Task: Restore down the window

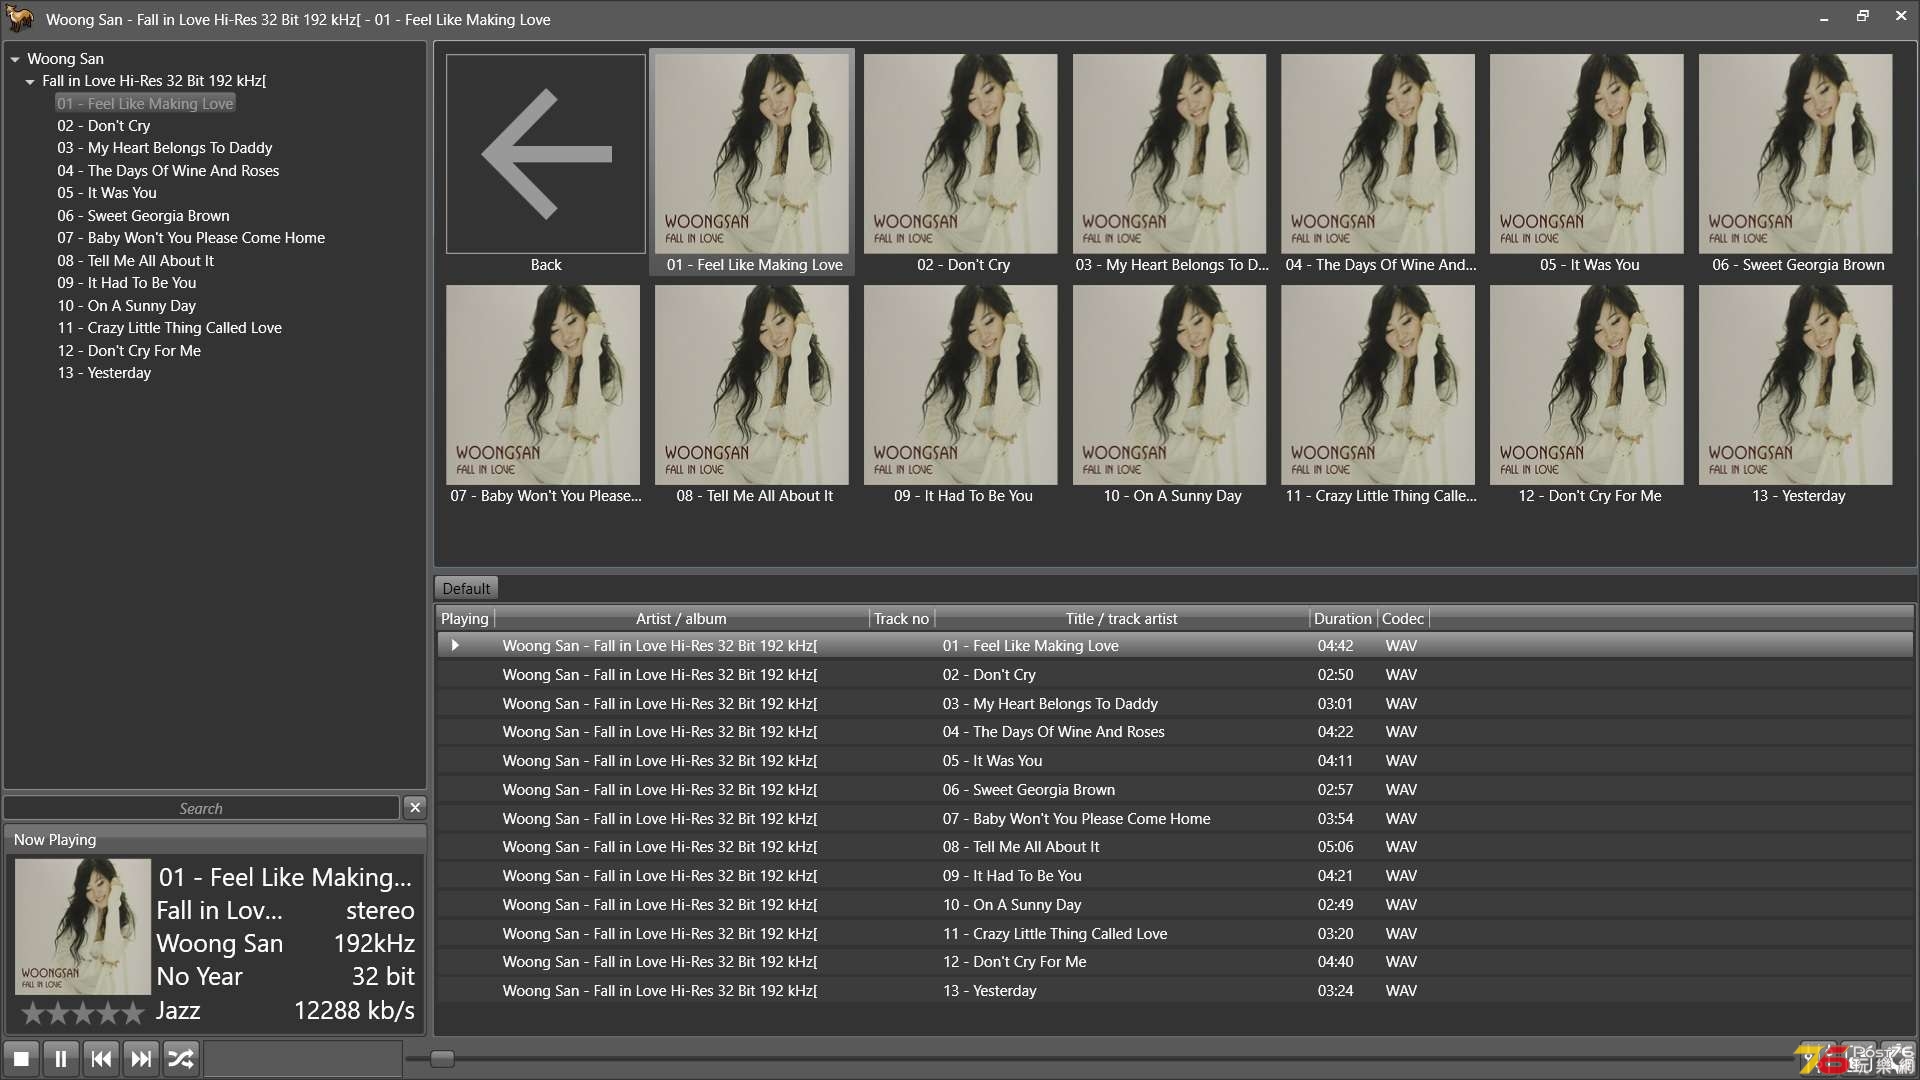Action: pos(1862,17)
